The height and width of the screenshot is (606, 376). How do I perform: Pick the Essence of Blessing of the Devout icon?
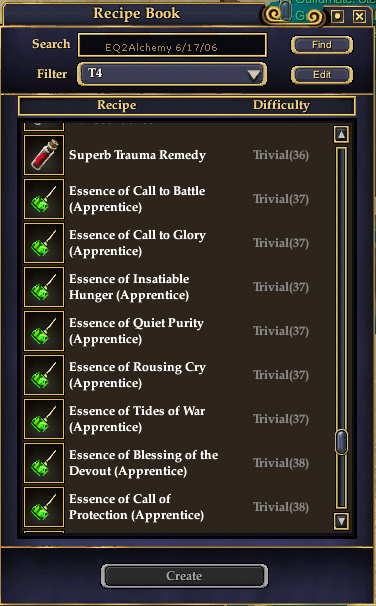tap(44, 463)
